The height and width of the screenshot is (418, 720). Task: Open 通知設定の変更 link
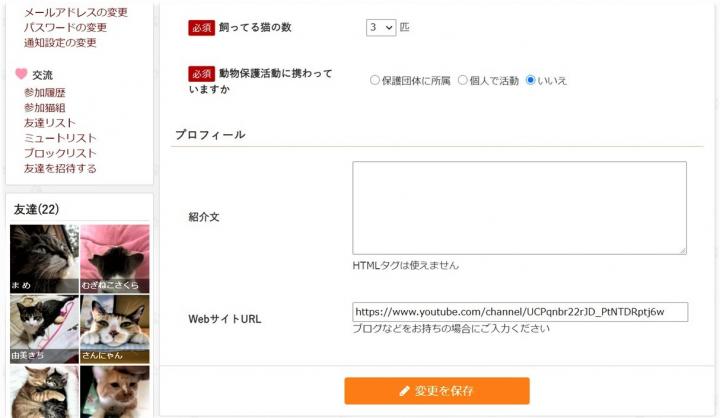[x=60, y=43]
